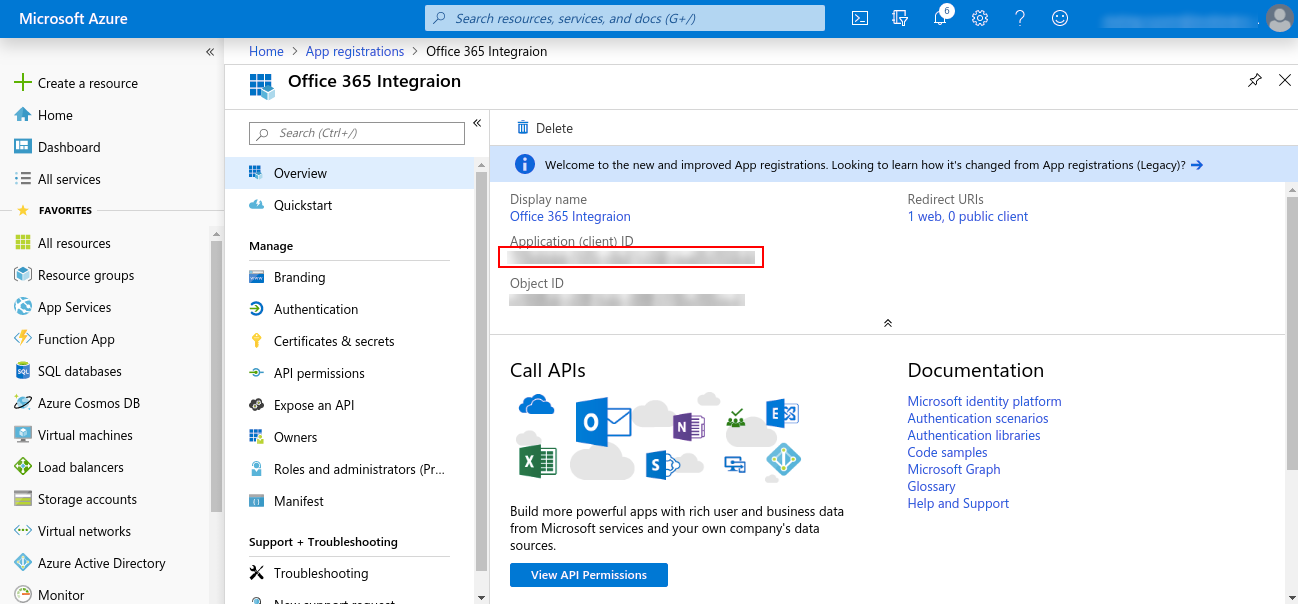1298x604 pixels.
Task: Click the View API Permissions button
Action: point(588,575)
